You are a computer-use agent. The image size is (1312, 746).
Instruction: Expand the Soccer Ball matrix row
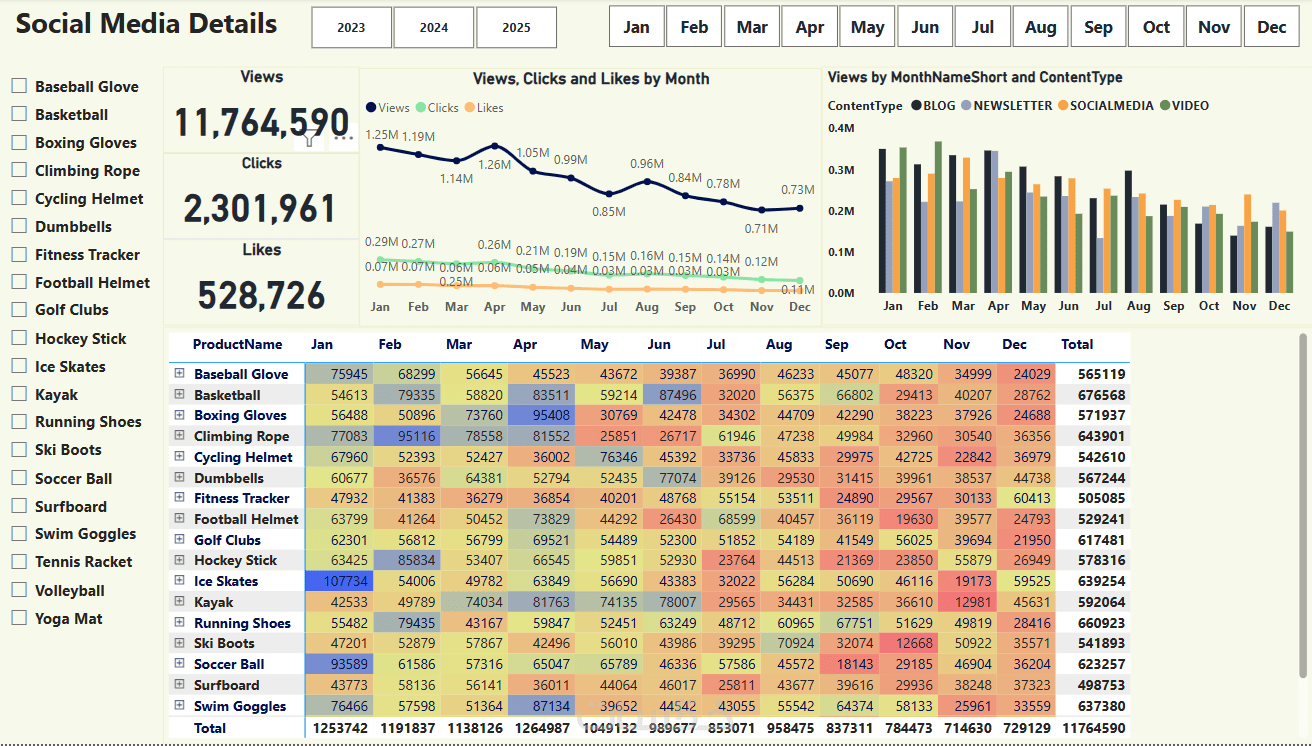[180, 663]
